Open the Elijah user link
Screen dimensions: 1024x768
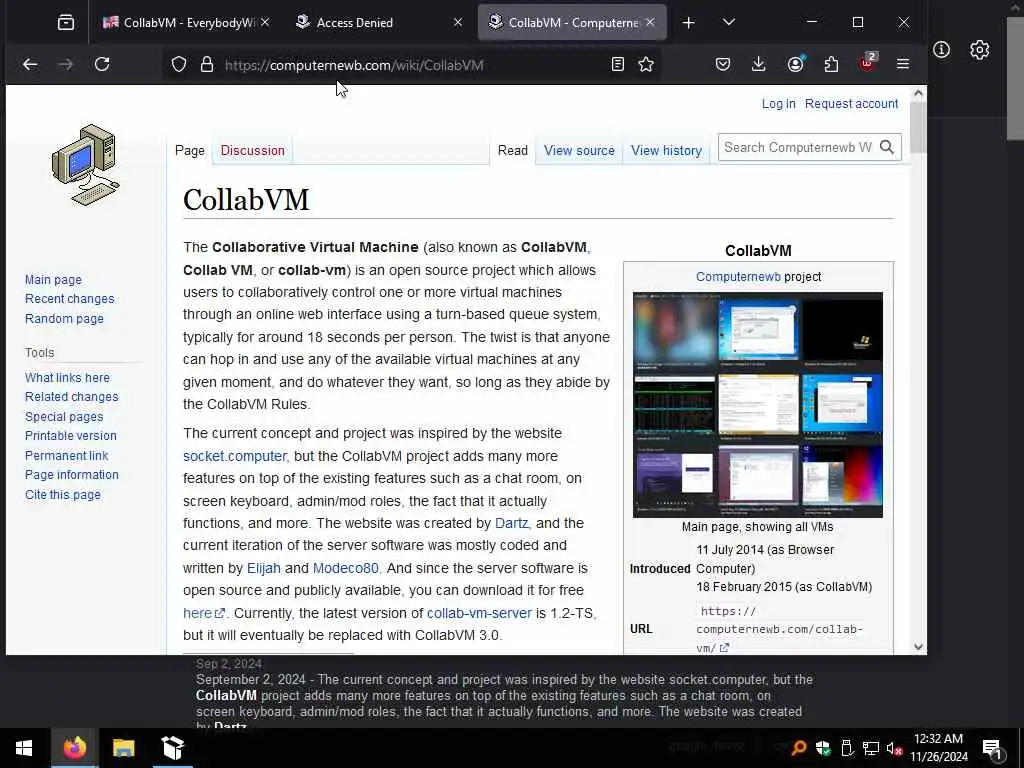coord(264,568)
